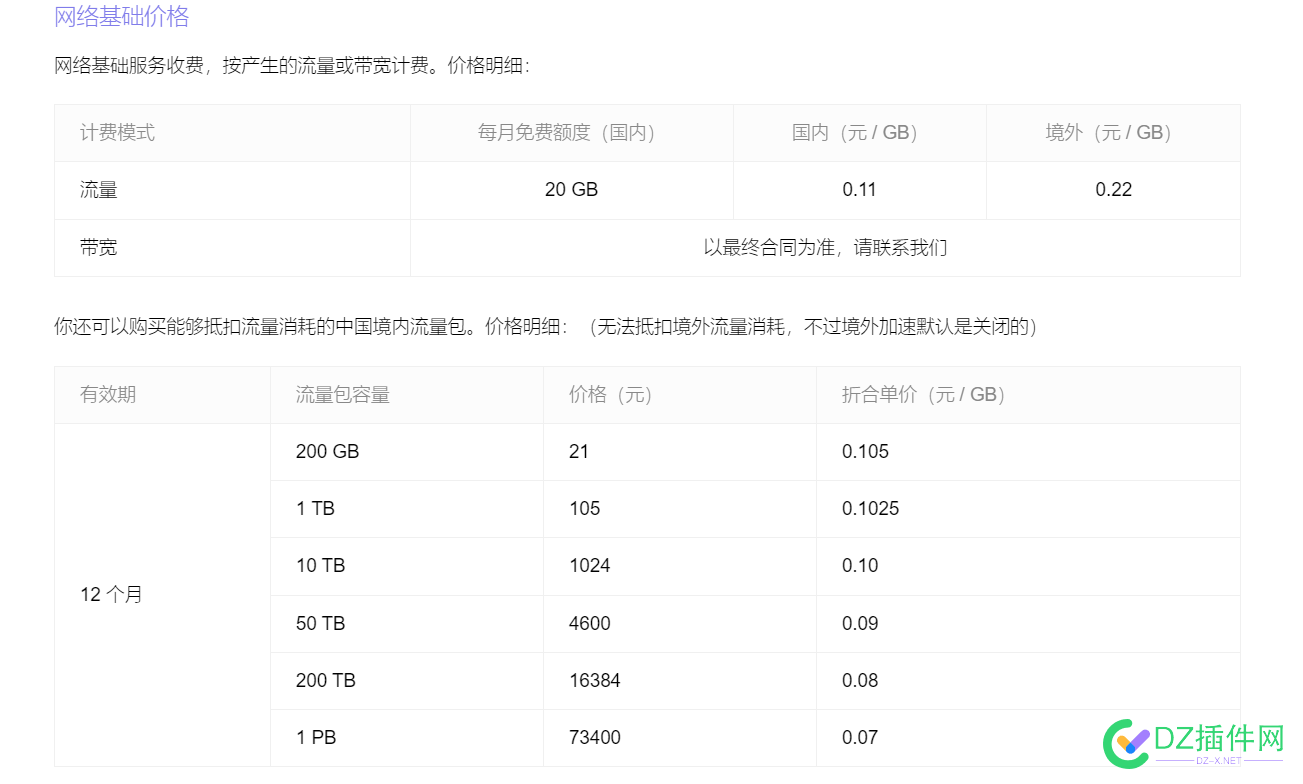Image resolution: width=1303 pixels, height=784 pixels.
Task: Select the 有效期 column header
Action: coord(162,395)
